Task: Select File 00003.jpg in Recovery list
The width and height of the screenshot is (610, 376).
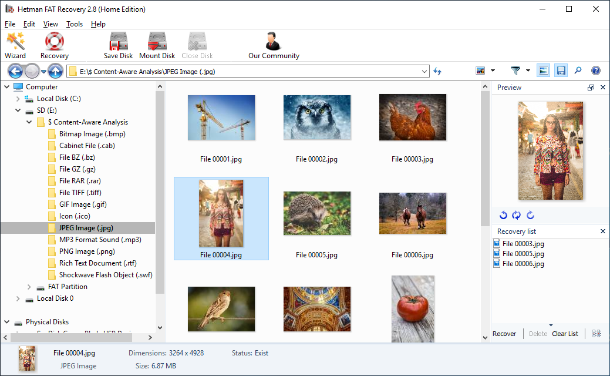Action: pyautogui.click(x=519, y=244)
